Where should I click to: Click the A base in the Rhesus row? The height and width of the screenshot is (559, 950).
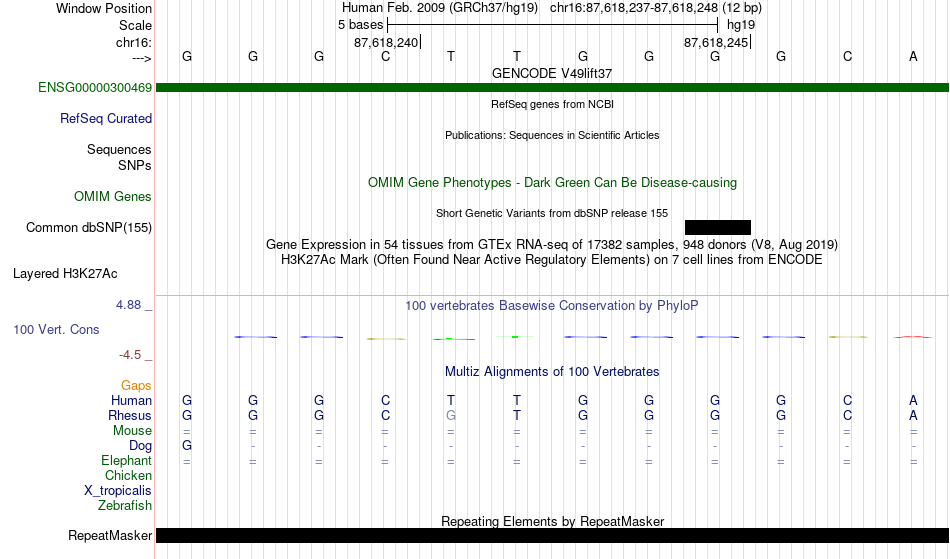point(913,415)
